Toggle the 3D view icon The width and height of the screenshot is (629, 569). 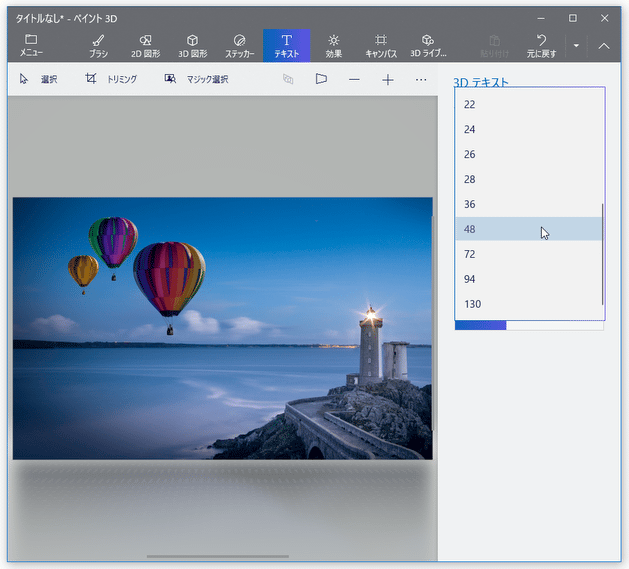[x=288, y=79]
